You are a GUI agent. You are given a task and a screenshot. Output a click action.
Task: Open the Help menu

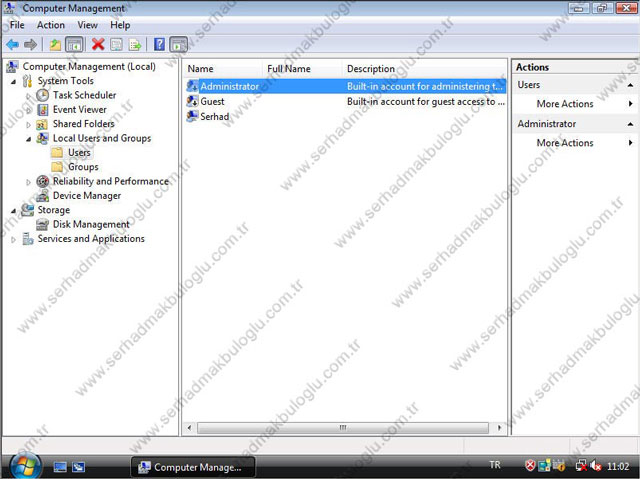point(120,25)
